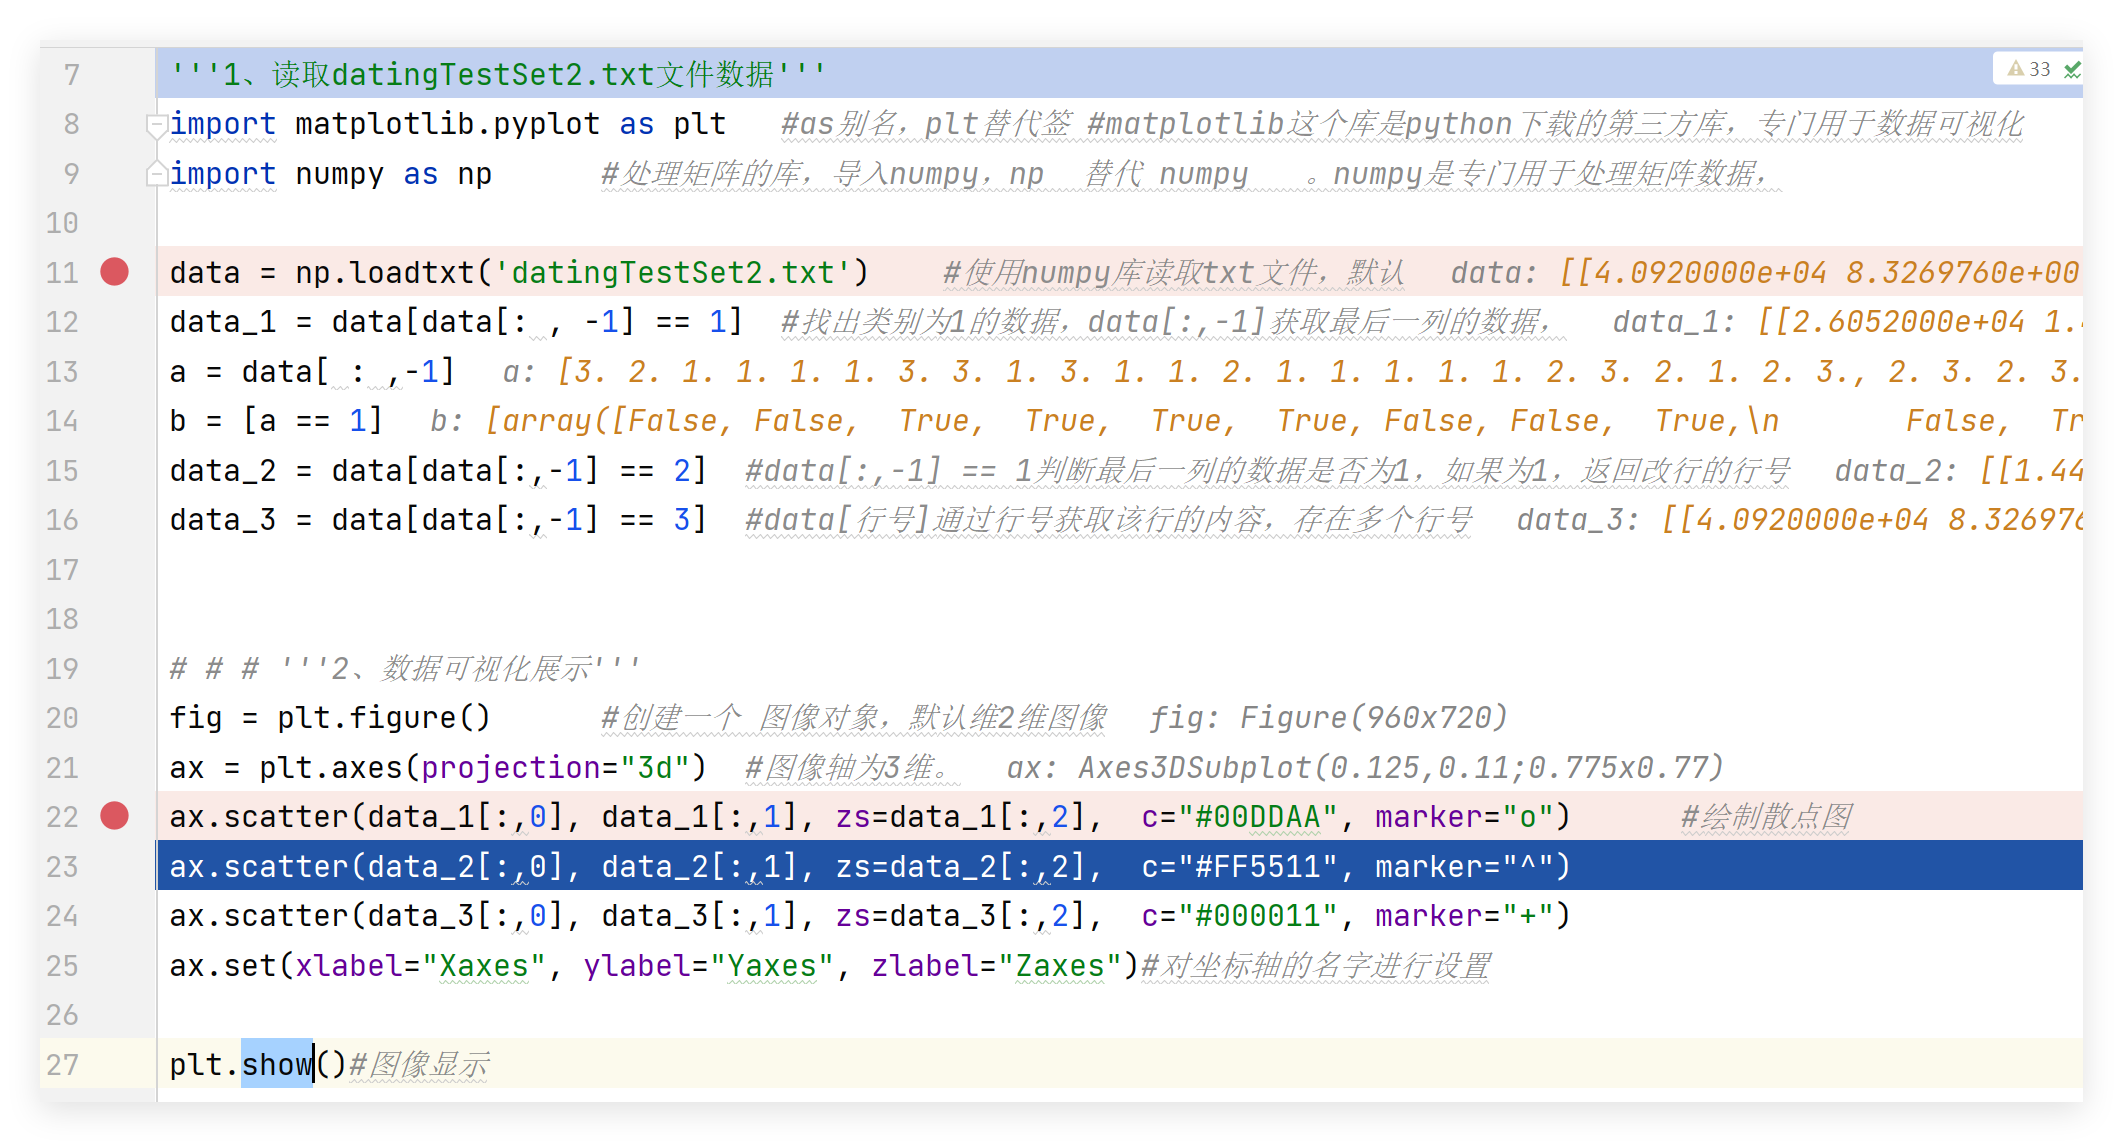Click the inline debug value 'data_3:' on line 16

1578,520
